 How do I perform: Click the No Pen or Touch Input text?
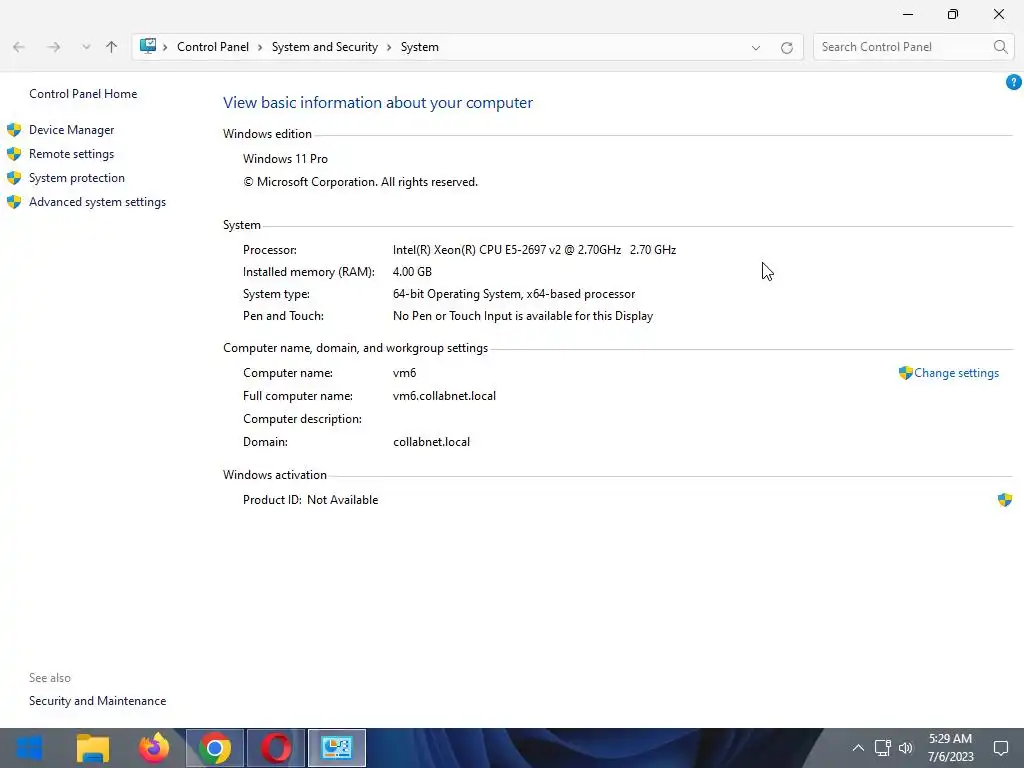[x=522, y=316]
